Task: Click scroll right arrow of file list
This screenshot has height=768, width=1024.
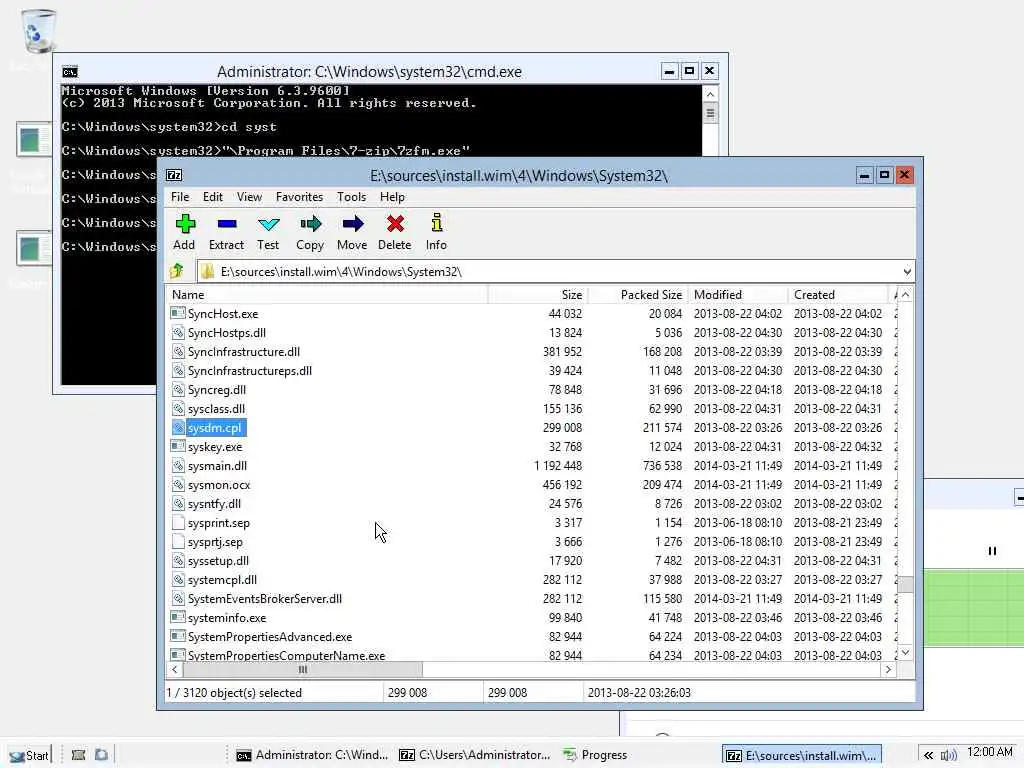Action: (888, 669)
